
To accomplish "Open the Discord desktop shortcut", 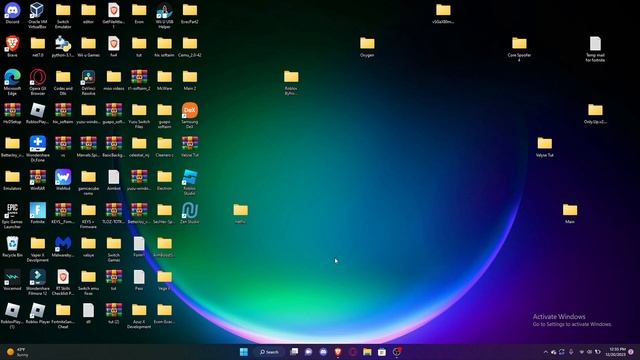I will [12, 13].
